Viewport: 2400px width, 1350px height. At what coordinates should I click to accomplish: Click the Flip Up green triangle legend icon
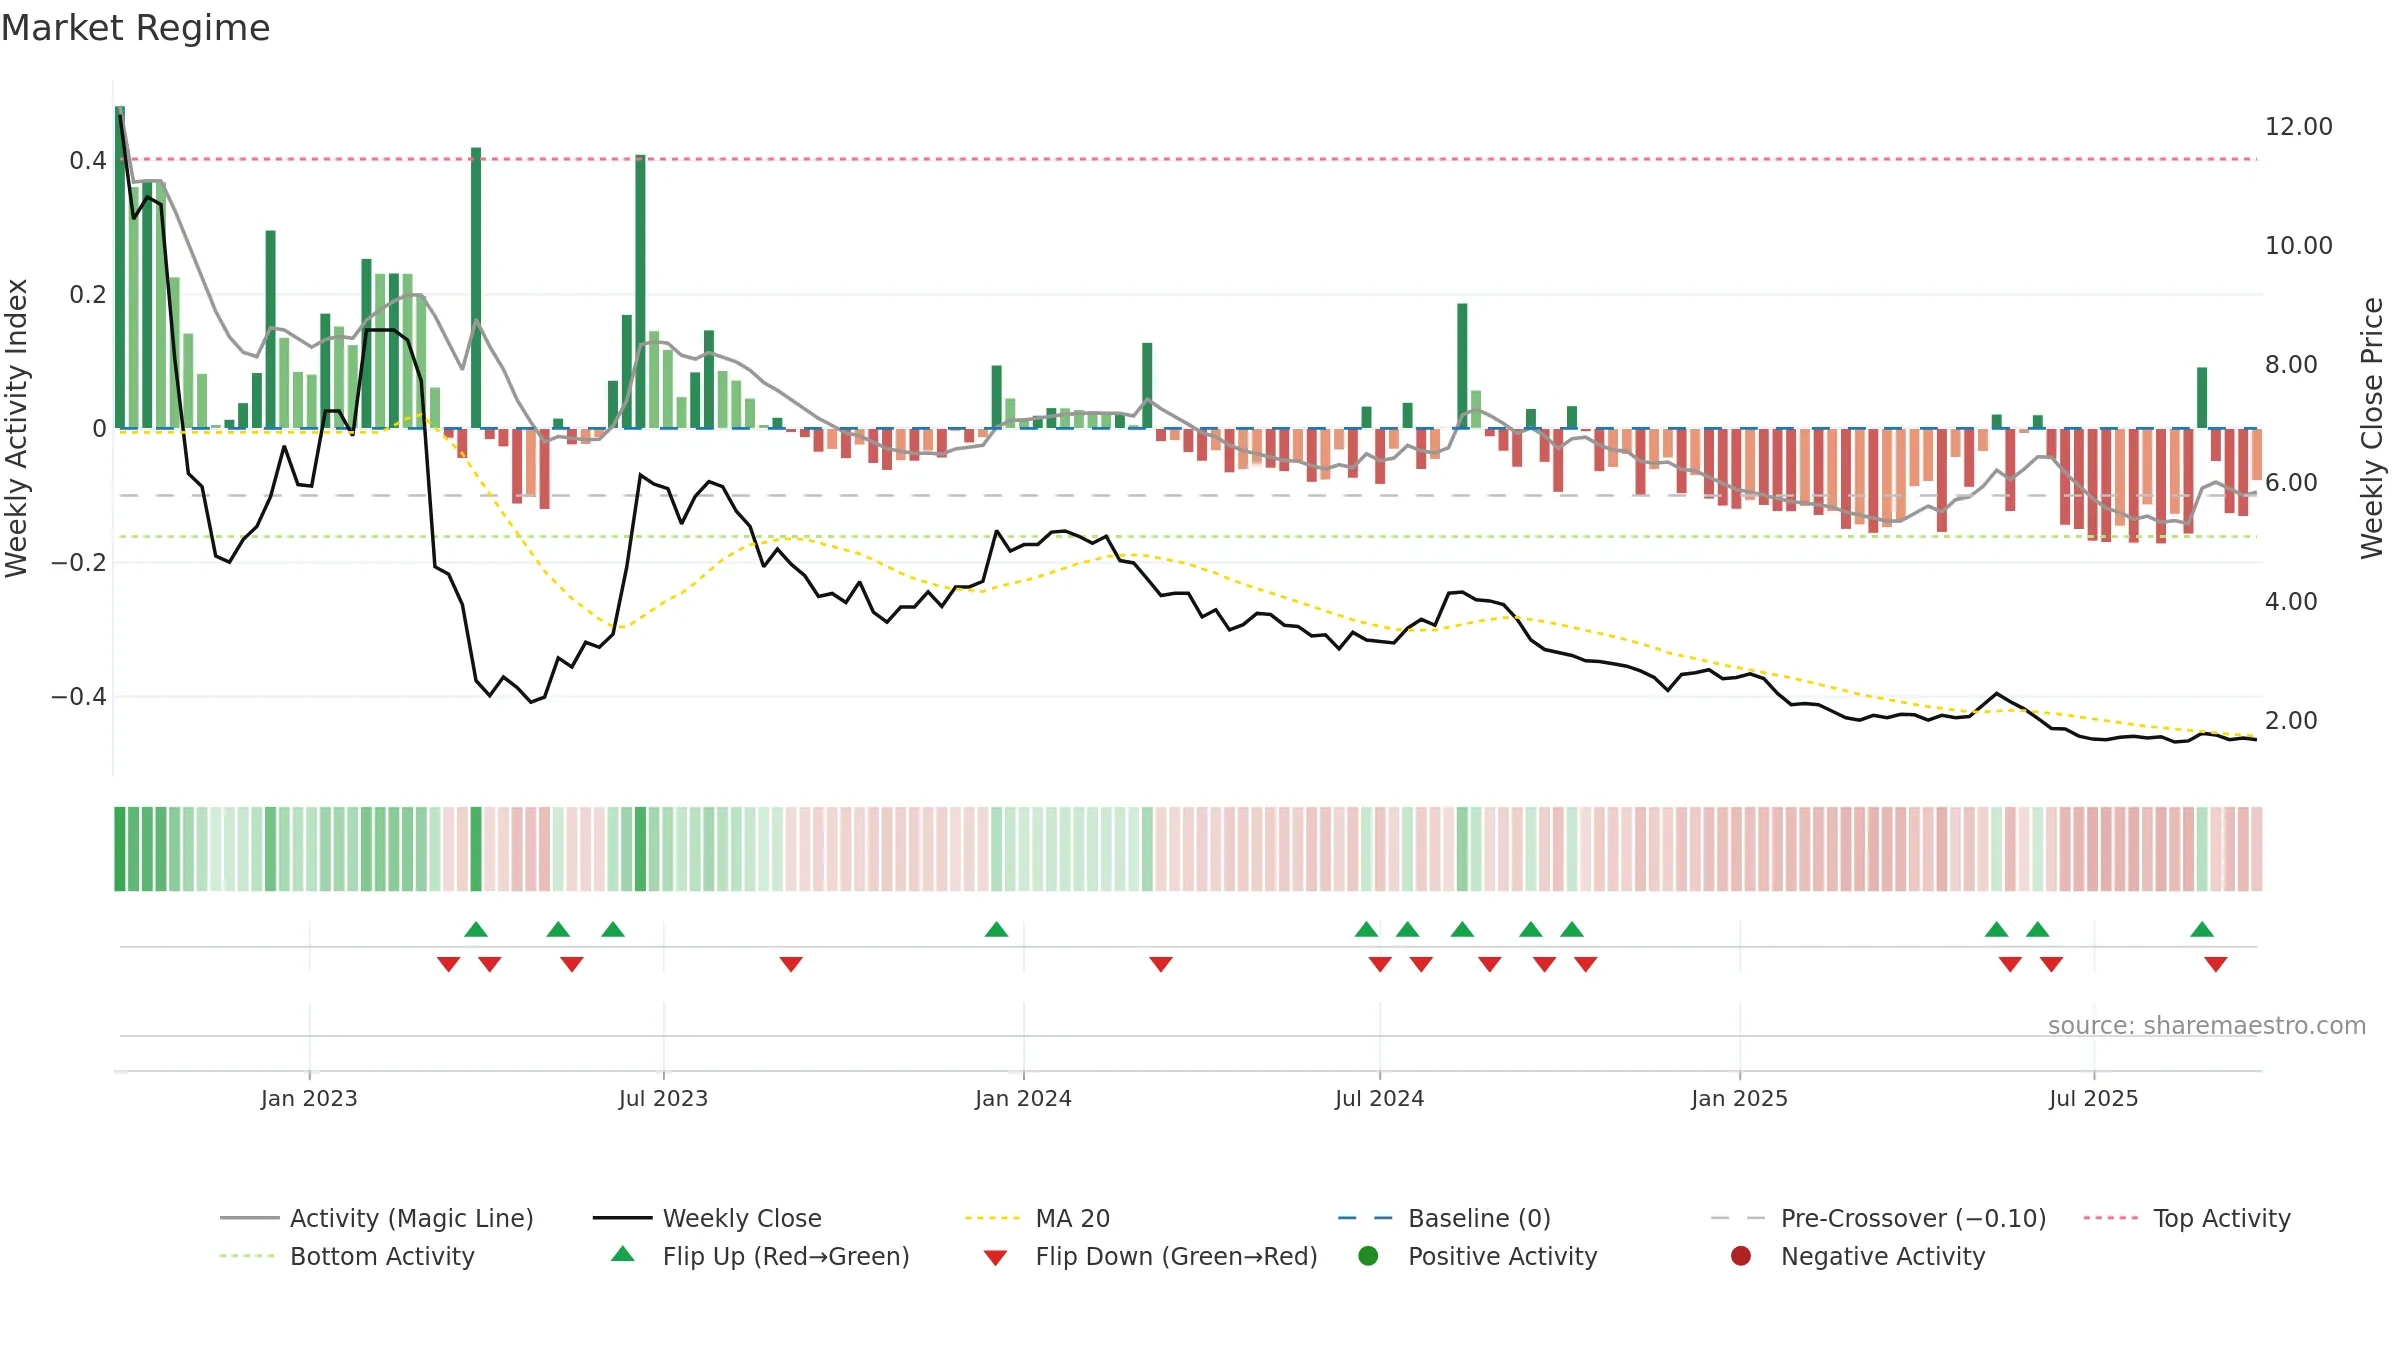[x=623, y=1254]
